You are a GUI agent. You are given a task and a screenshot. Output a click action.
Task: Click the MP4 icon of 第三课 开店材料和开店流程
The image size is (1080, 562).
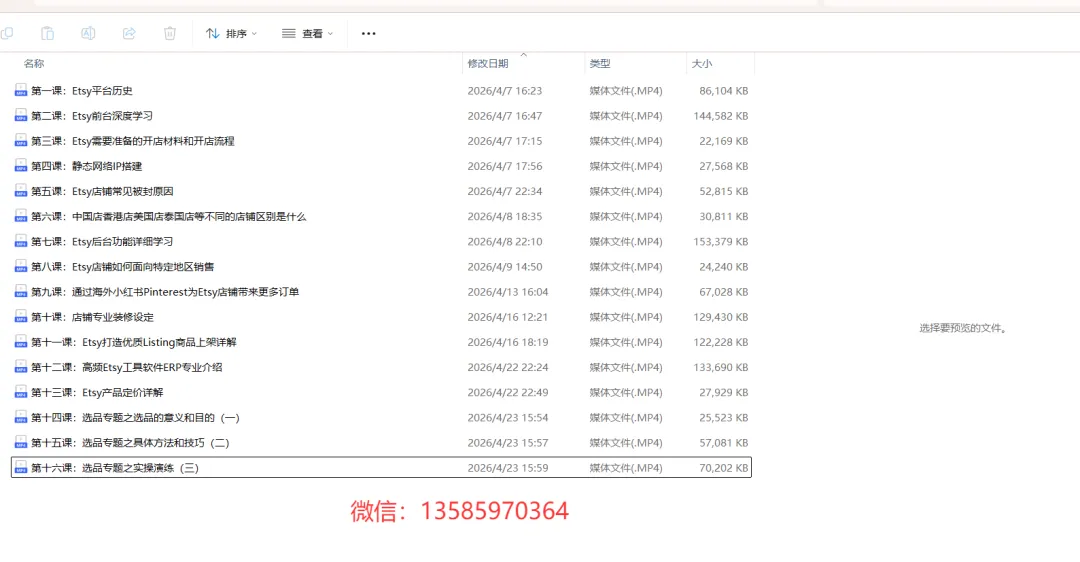point(21,140)
